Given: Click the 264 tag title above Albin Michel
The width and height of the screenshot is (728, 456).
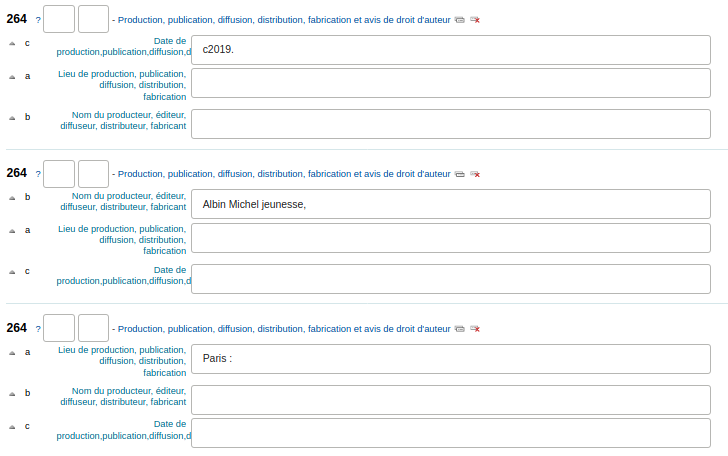Looking at the screenshot, I should coord(284,174).
